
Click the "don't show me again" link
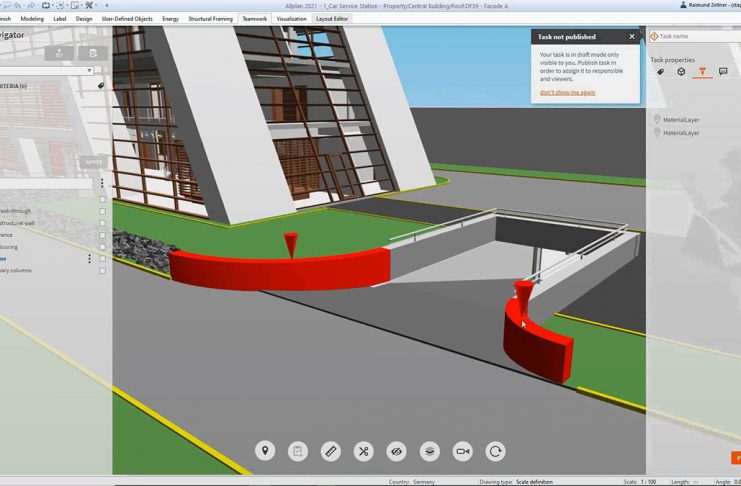coord(567,92)
